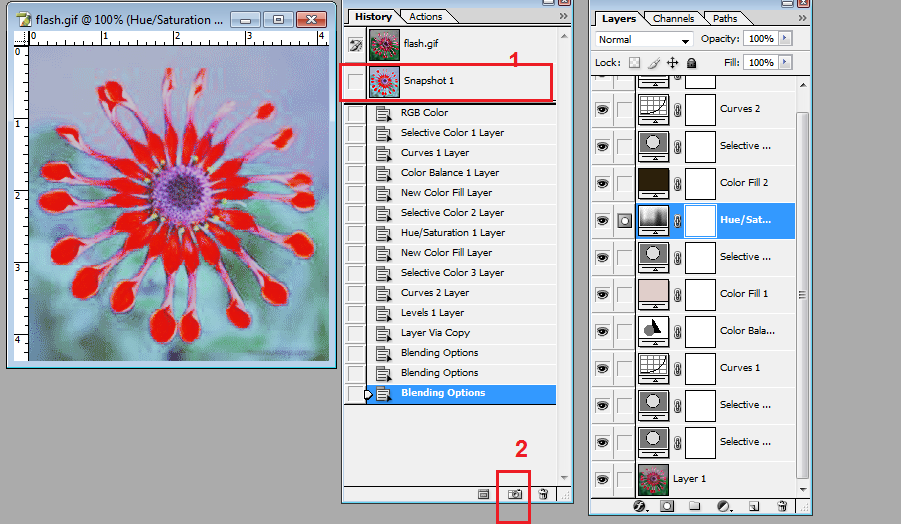Set history brush source to Snapshot 1
The image size is (901, 524).
[x=355, y=81]
